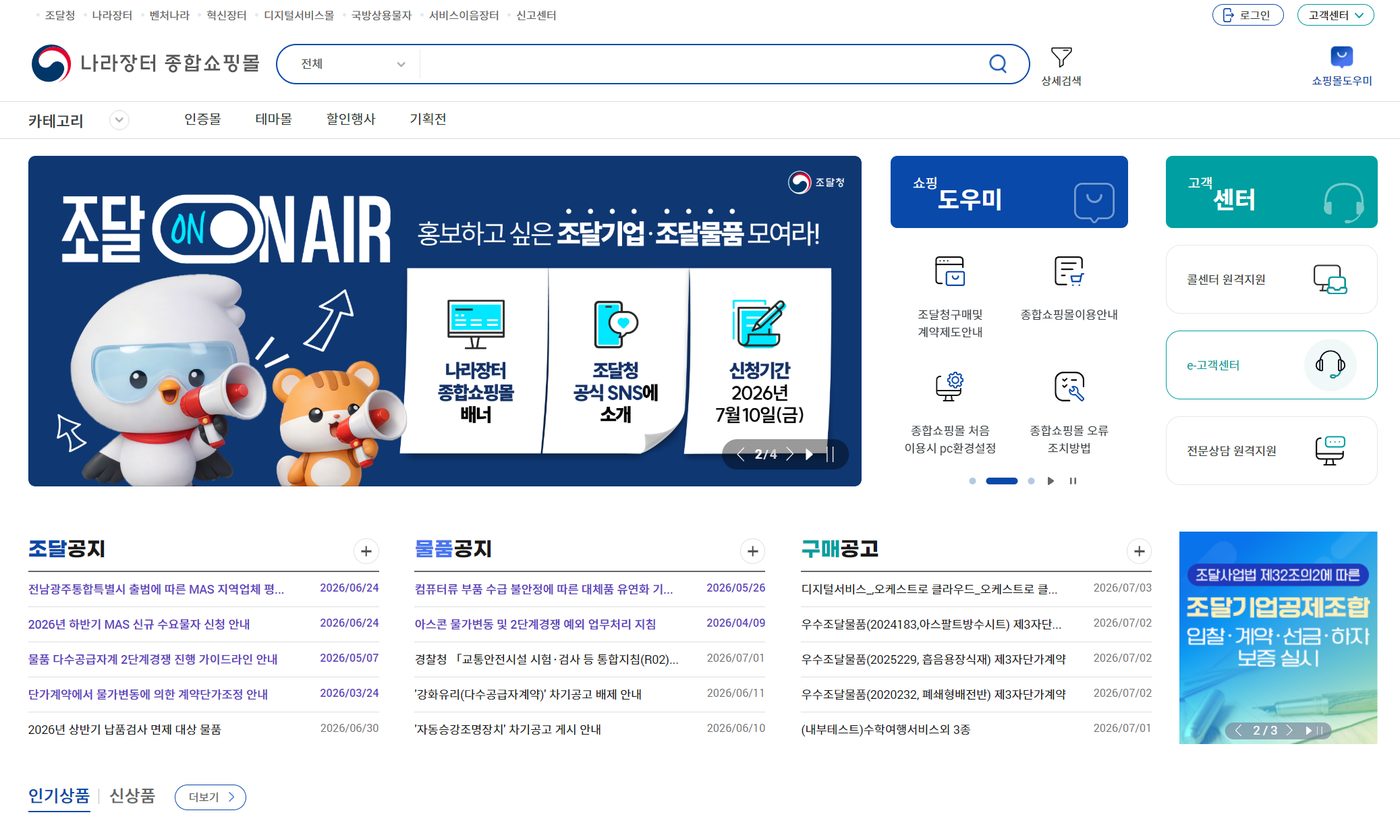Image resolution: width=1400 pixels, height=821 pixels.
Task: Open the 할인행사 menu
Action: [x=351, y=119]
